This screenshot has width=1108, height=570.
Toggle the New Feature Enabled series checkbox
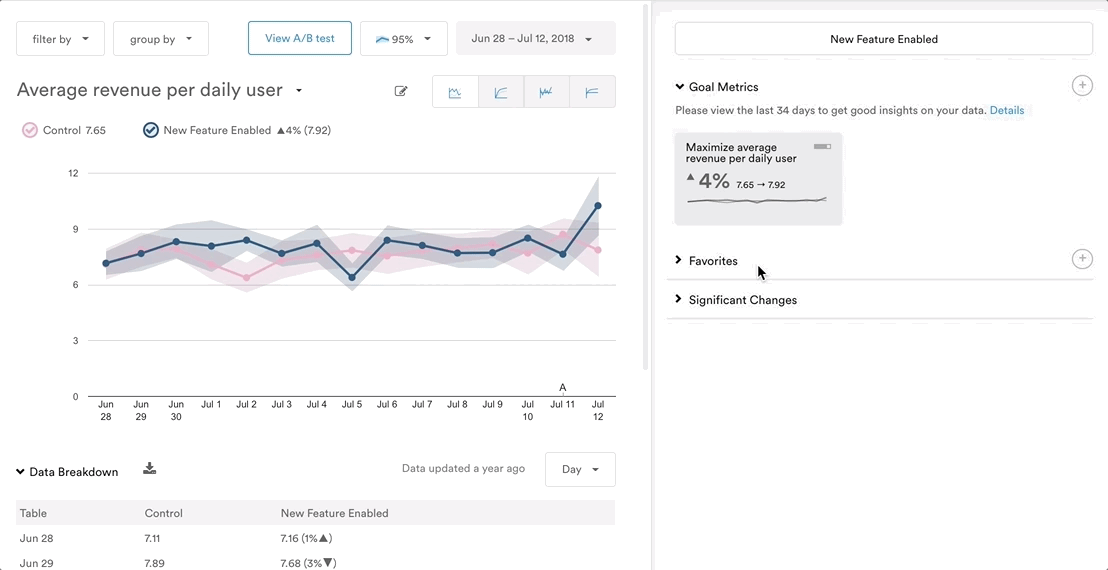click(x=151, y=130)
